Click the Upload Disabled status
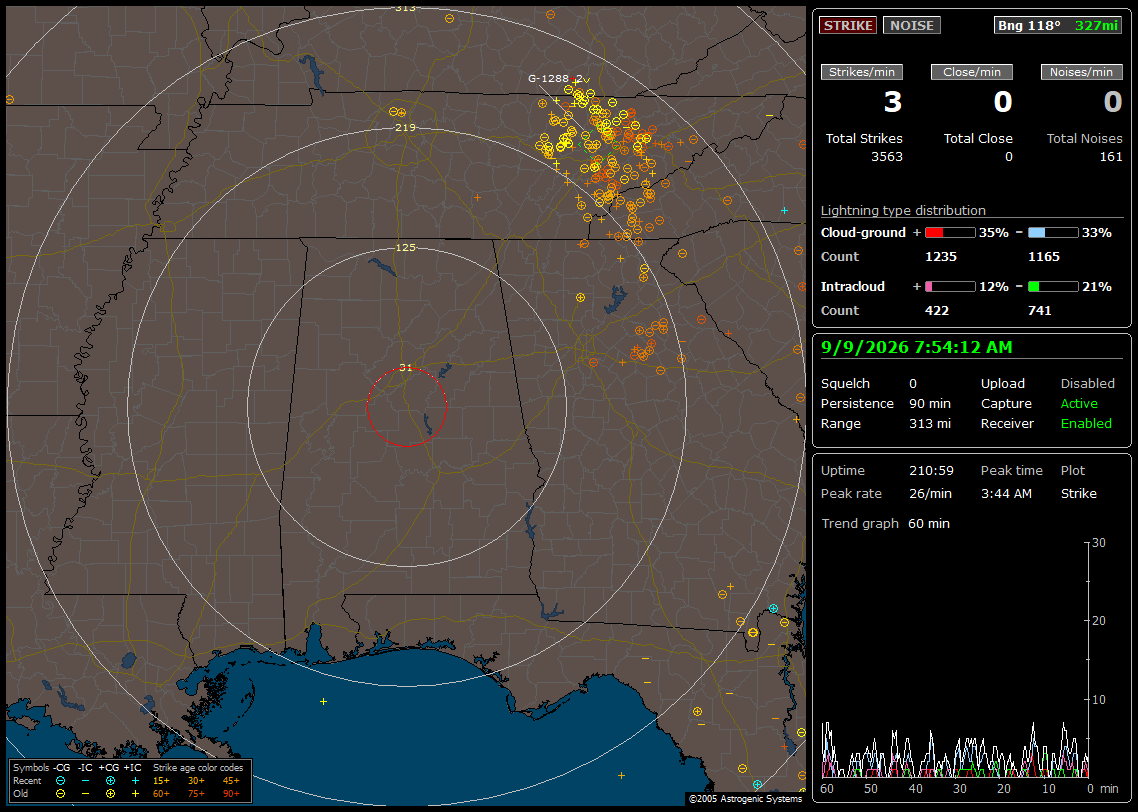The width and height of the screenshot is (1138, 812). (1087, 384)
